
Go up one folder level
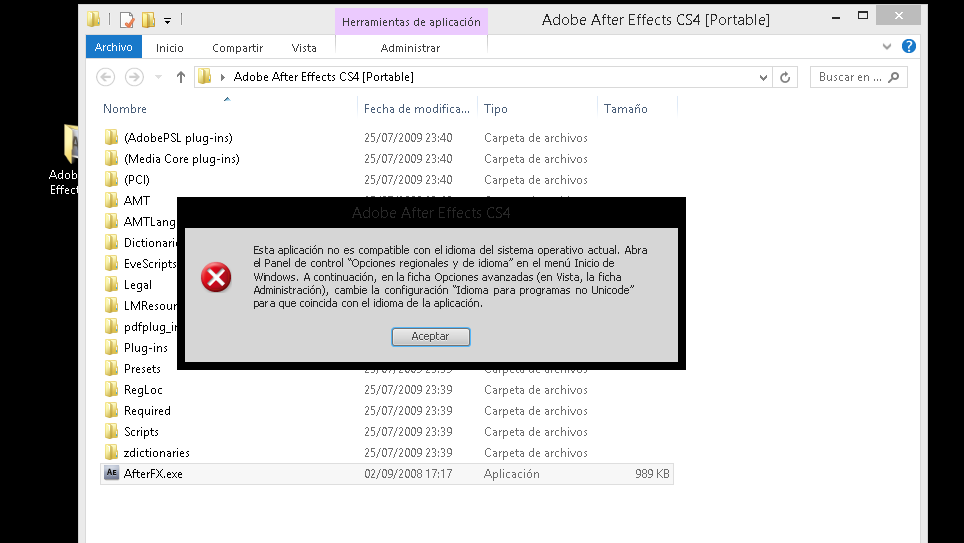click(x=181, y=77)
